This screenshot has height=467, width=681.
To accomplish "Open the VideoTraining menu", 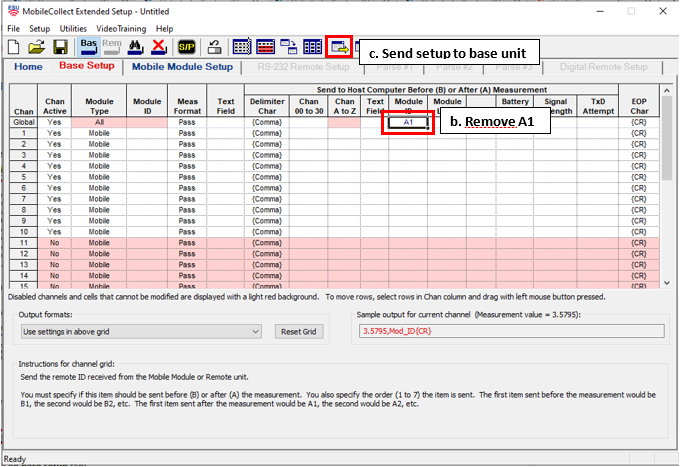I will [x=121, y=29].
